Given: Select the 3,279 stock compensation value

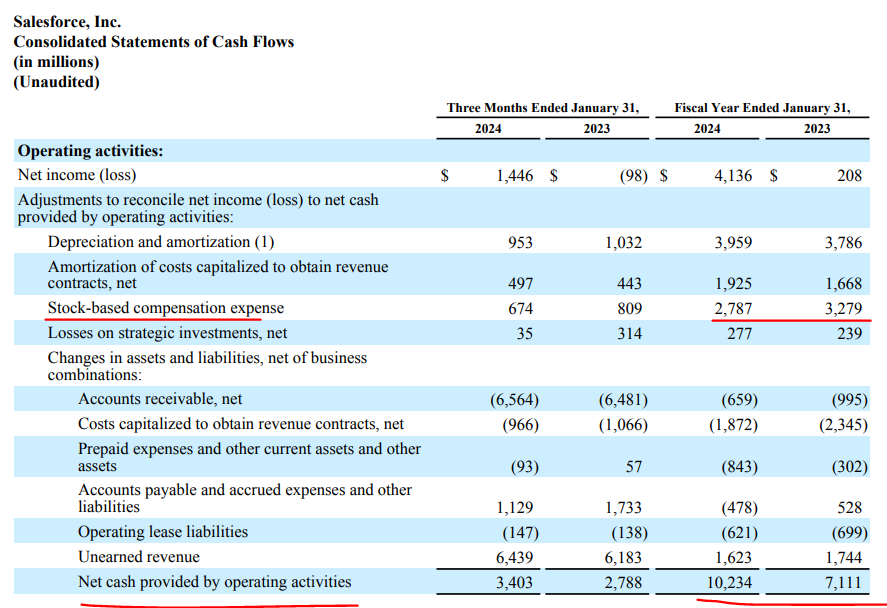Looking at the screenshot, I should (x=842, y=309).
